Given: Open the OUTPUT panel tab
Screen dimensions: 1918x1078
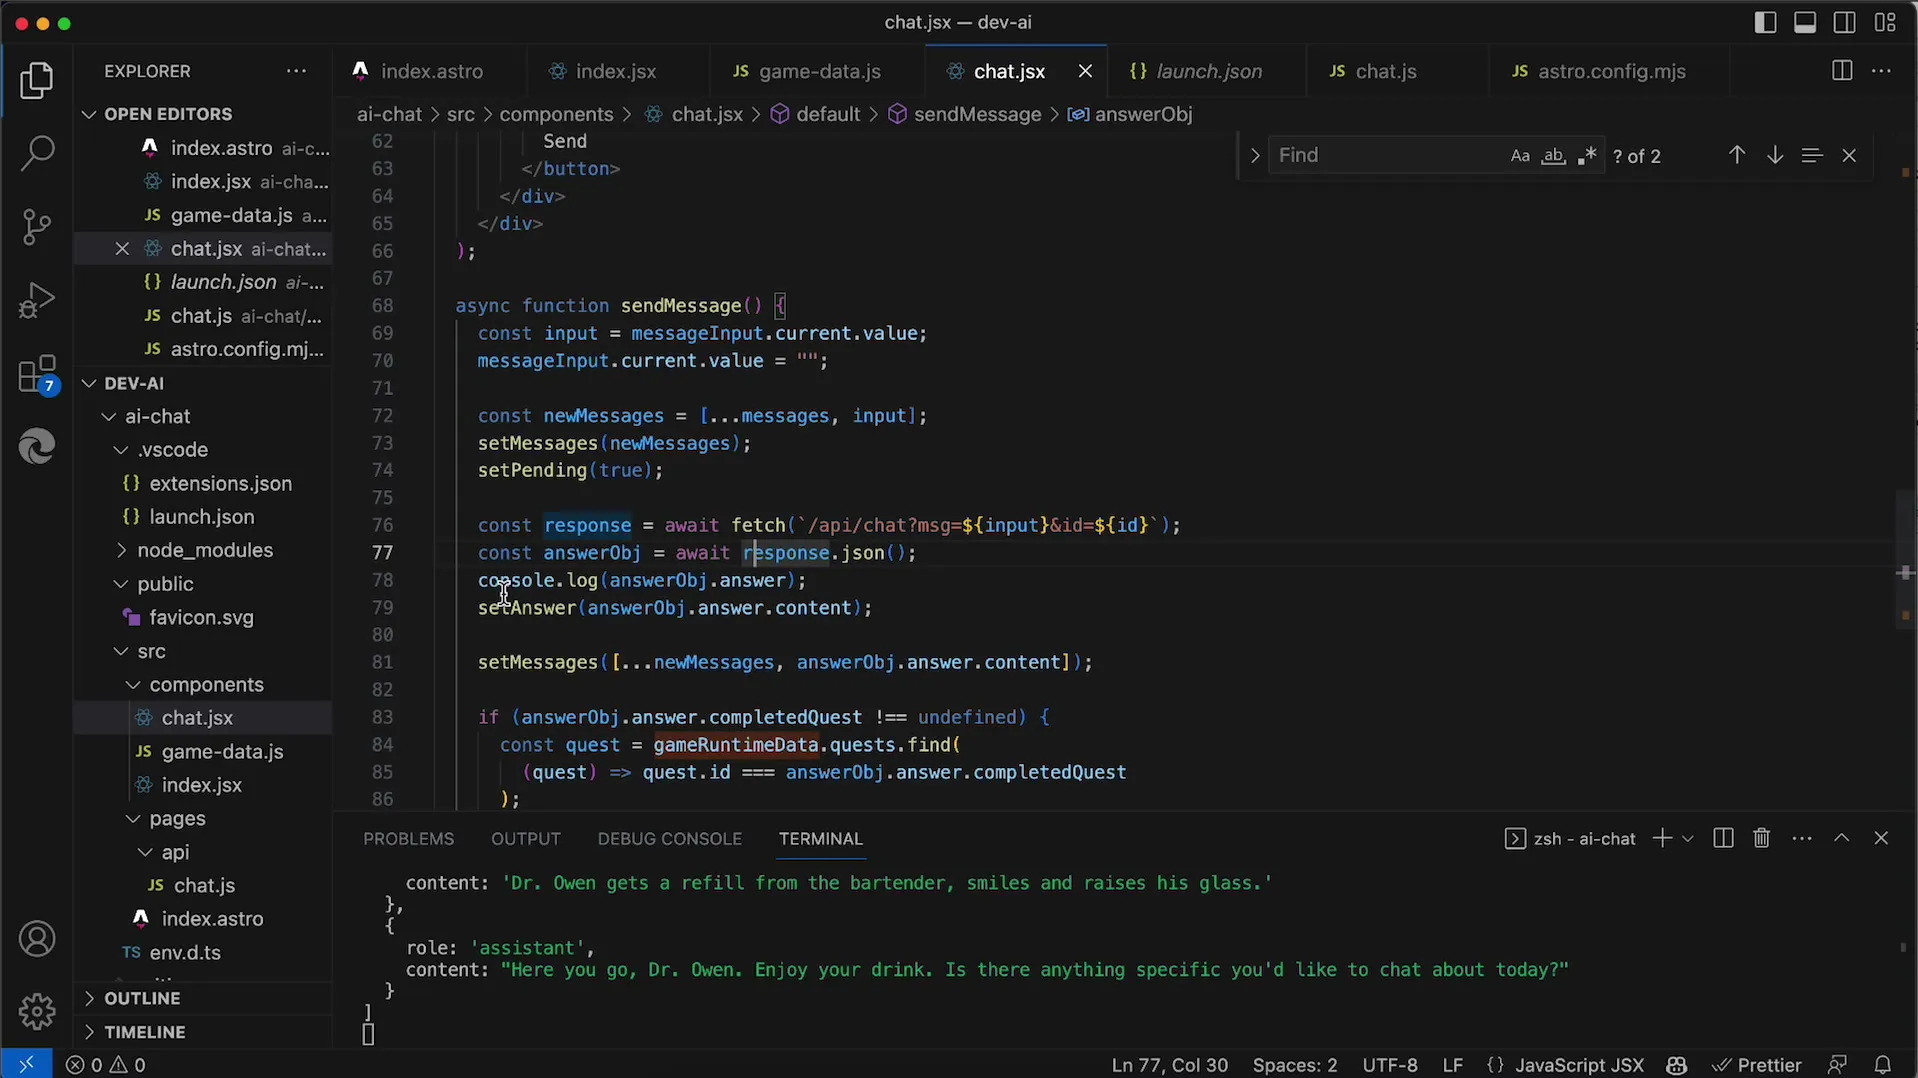Looking at the screenshot, I should click(x=525, y=839).
